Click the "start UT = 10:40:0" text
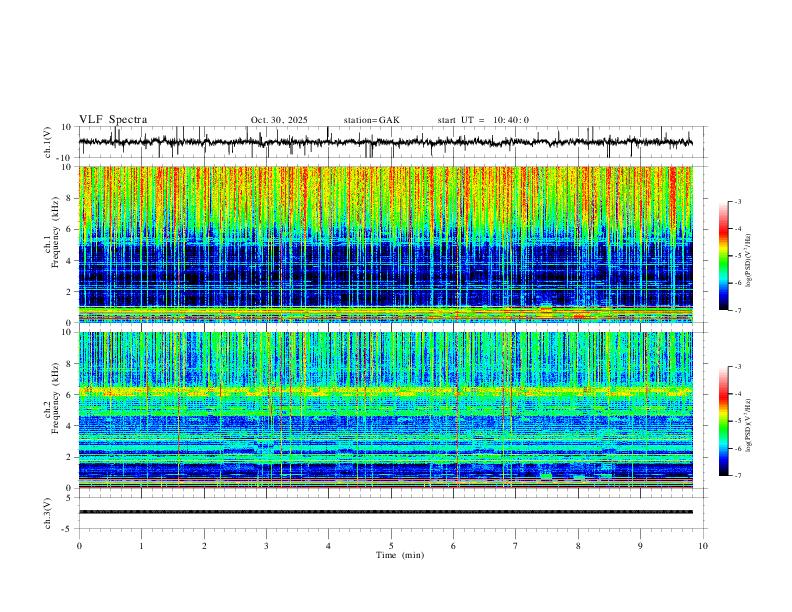This screenshot has height=612, width=792. [x=483, y=120]
